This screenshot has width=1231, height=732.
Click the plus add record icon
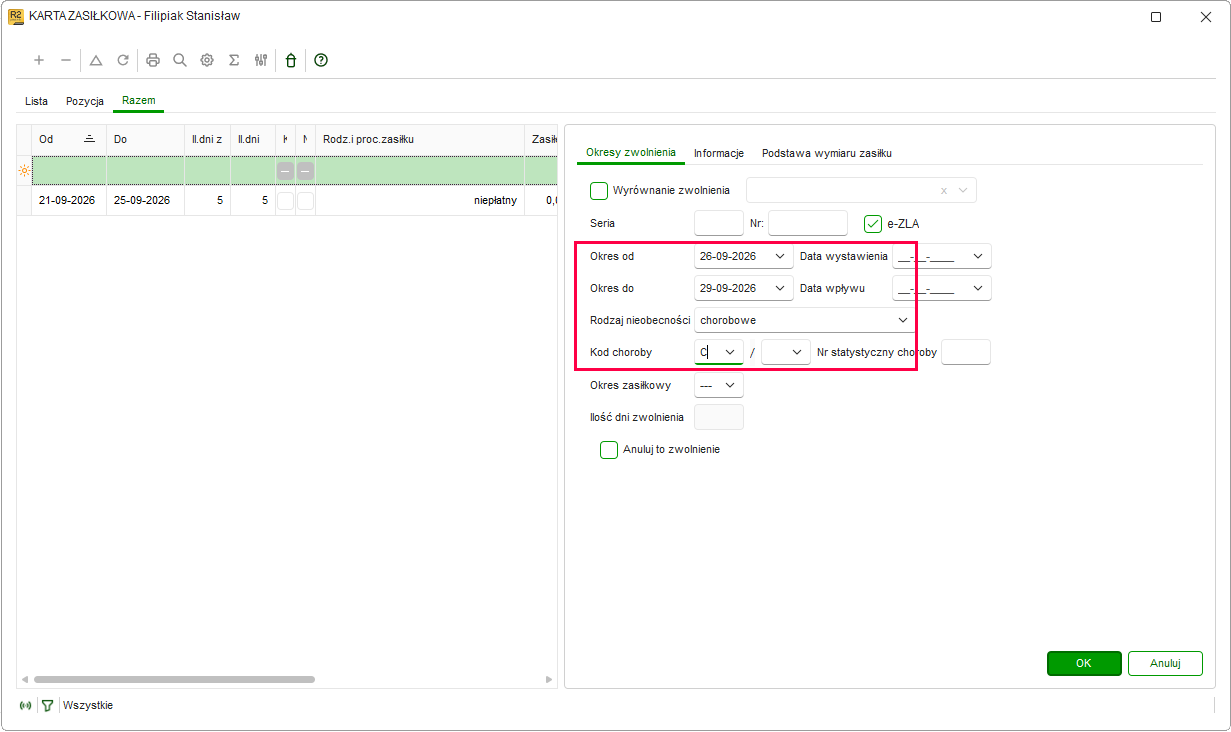(x=39, y=60)
